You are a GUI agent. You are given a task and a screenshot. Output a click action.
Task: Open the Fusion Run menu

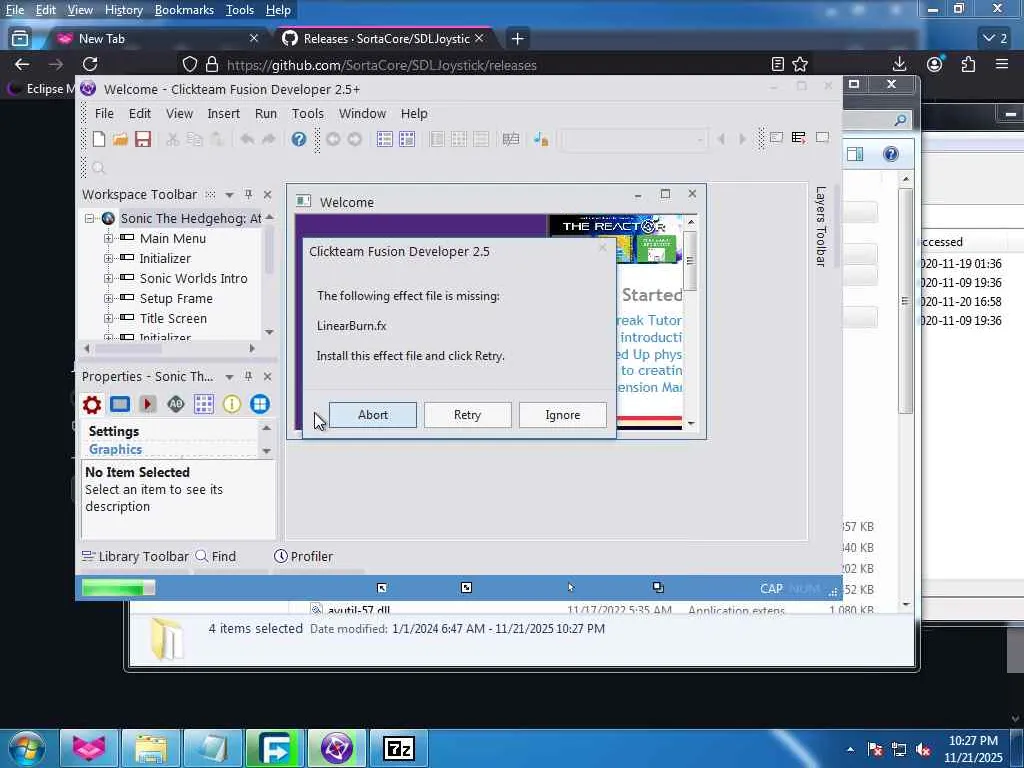click(266, 113)
